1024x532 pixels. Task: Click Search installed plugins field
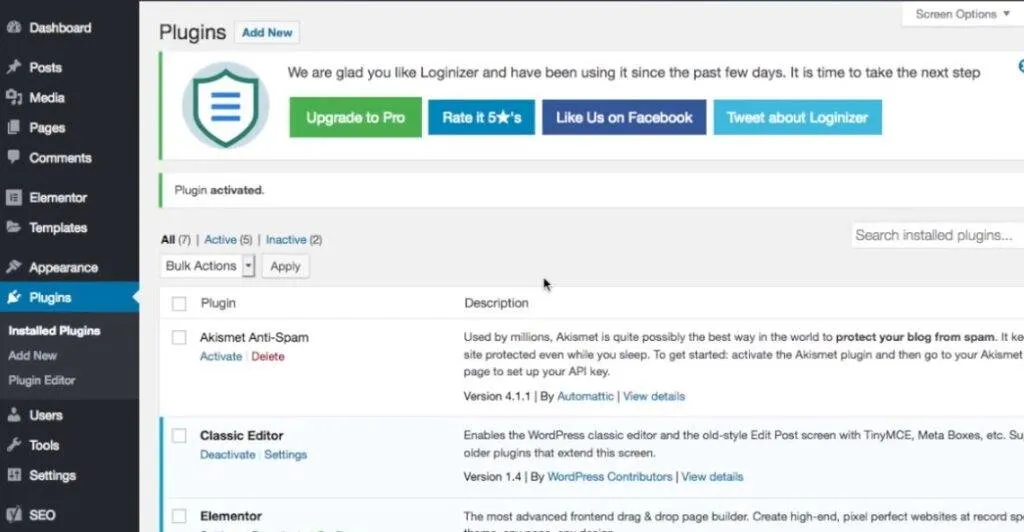[x=938, y=235]
